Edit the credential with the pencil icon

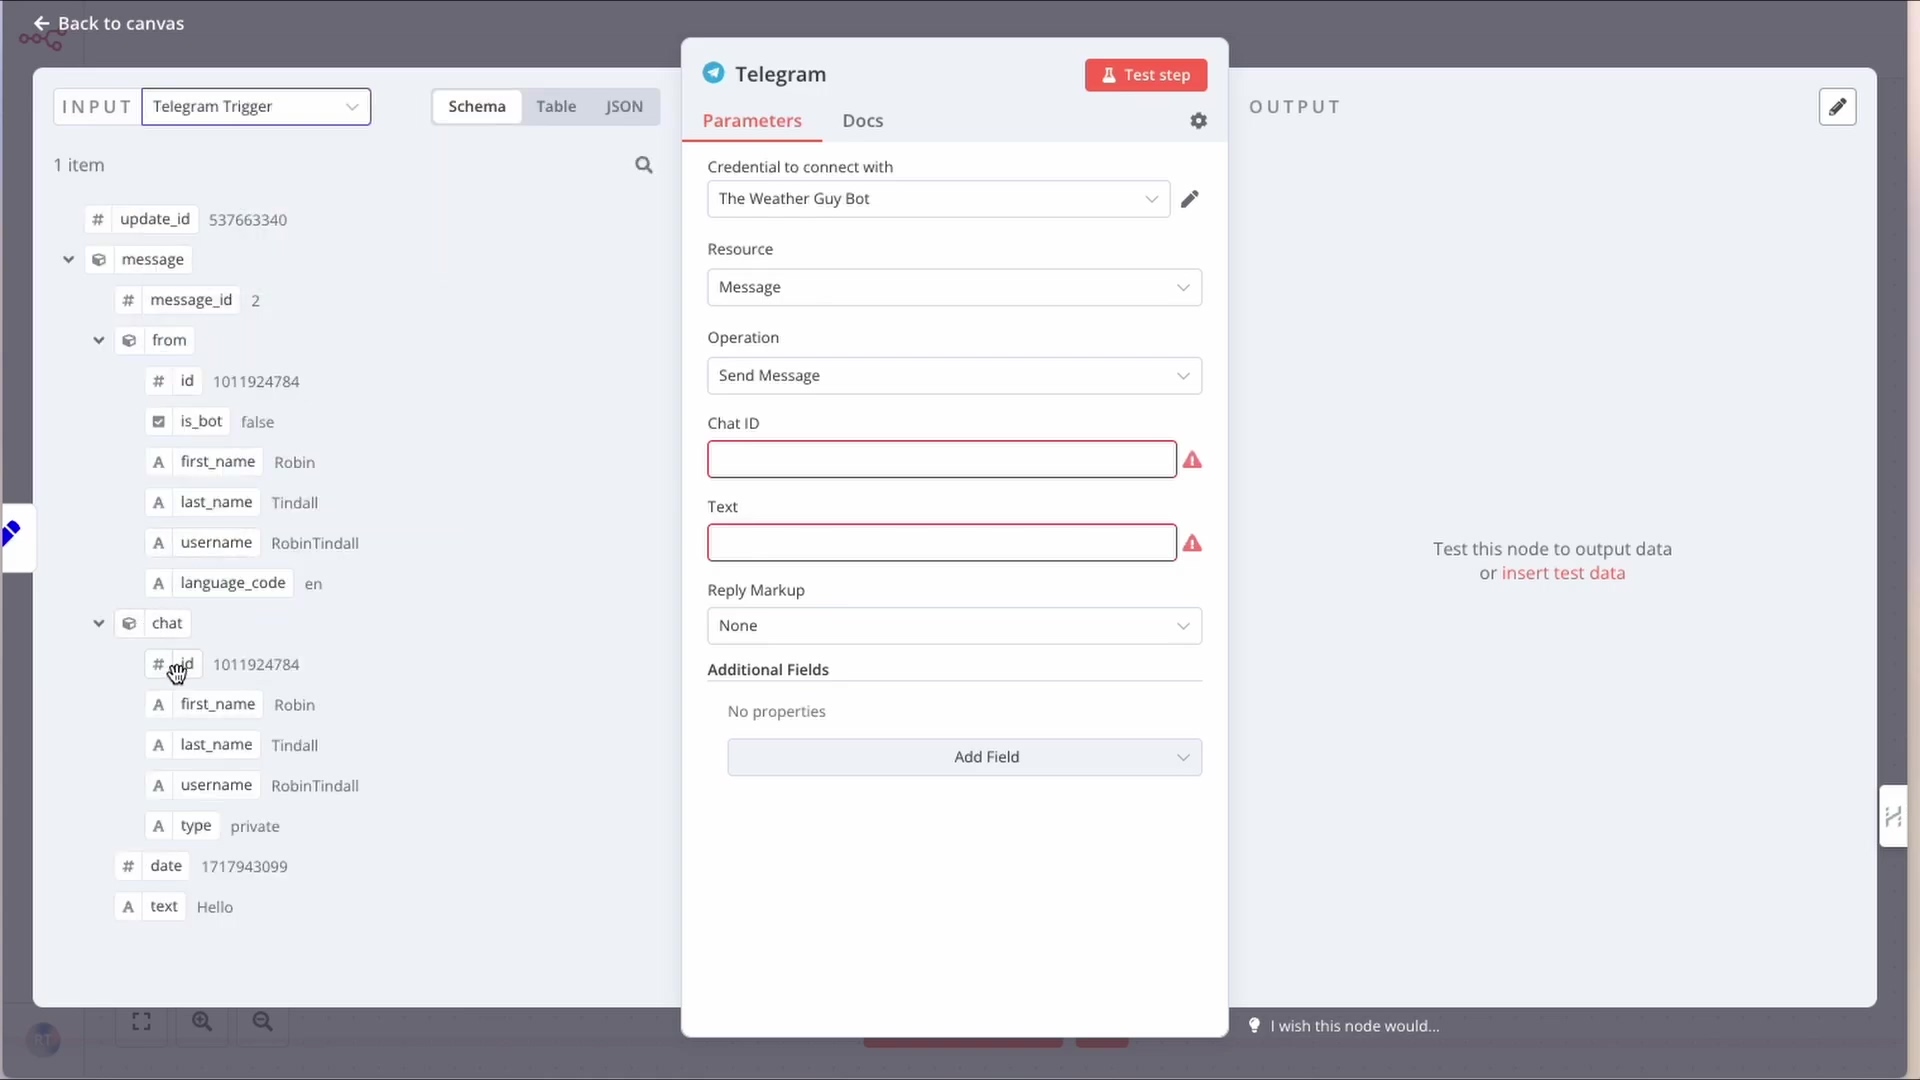(x=1189, y=199)
